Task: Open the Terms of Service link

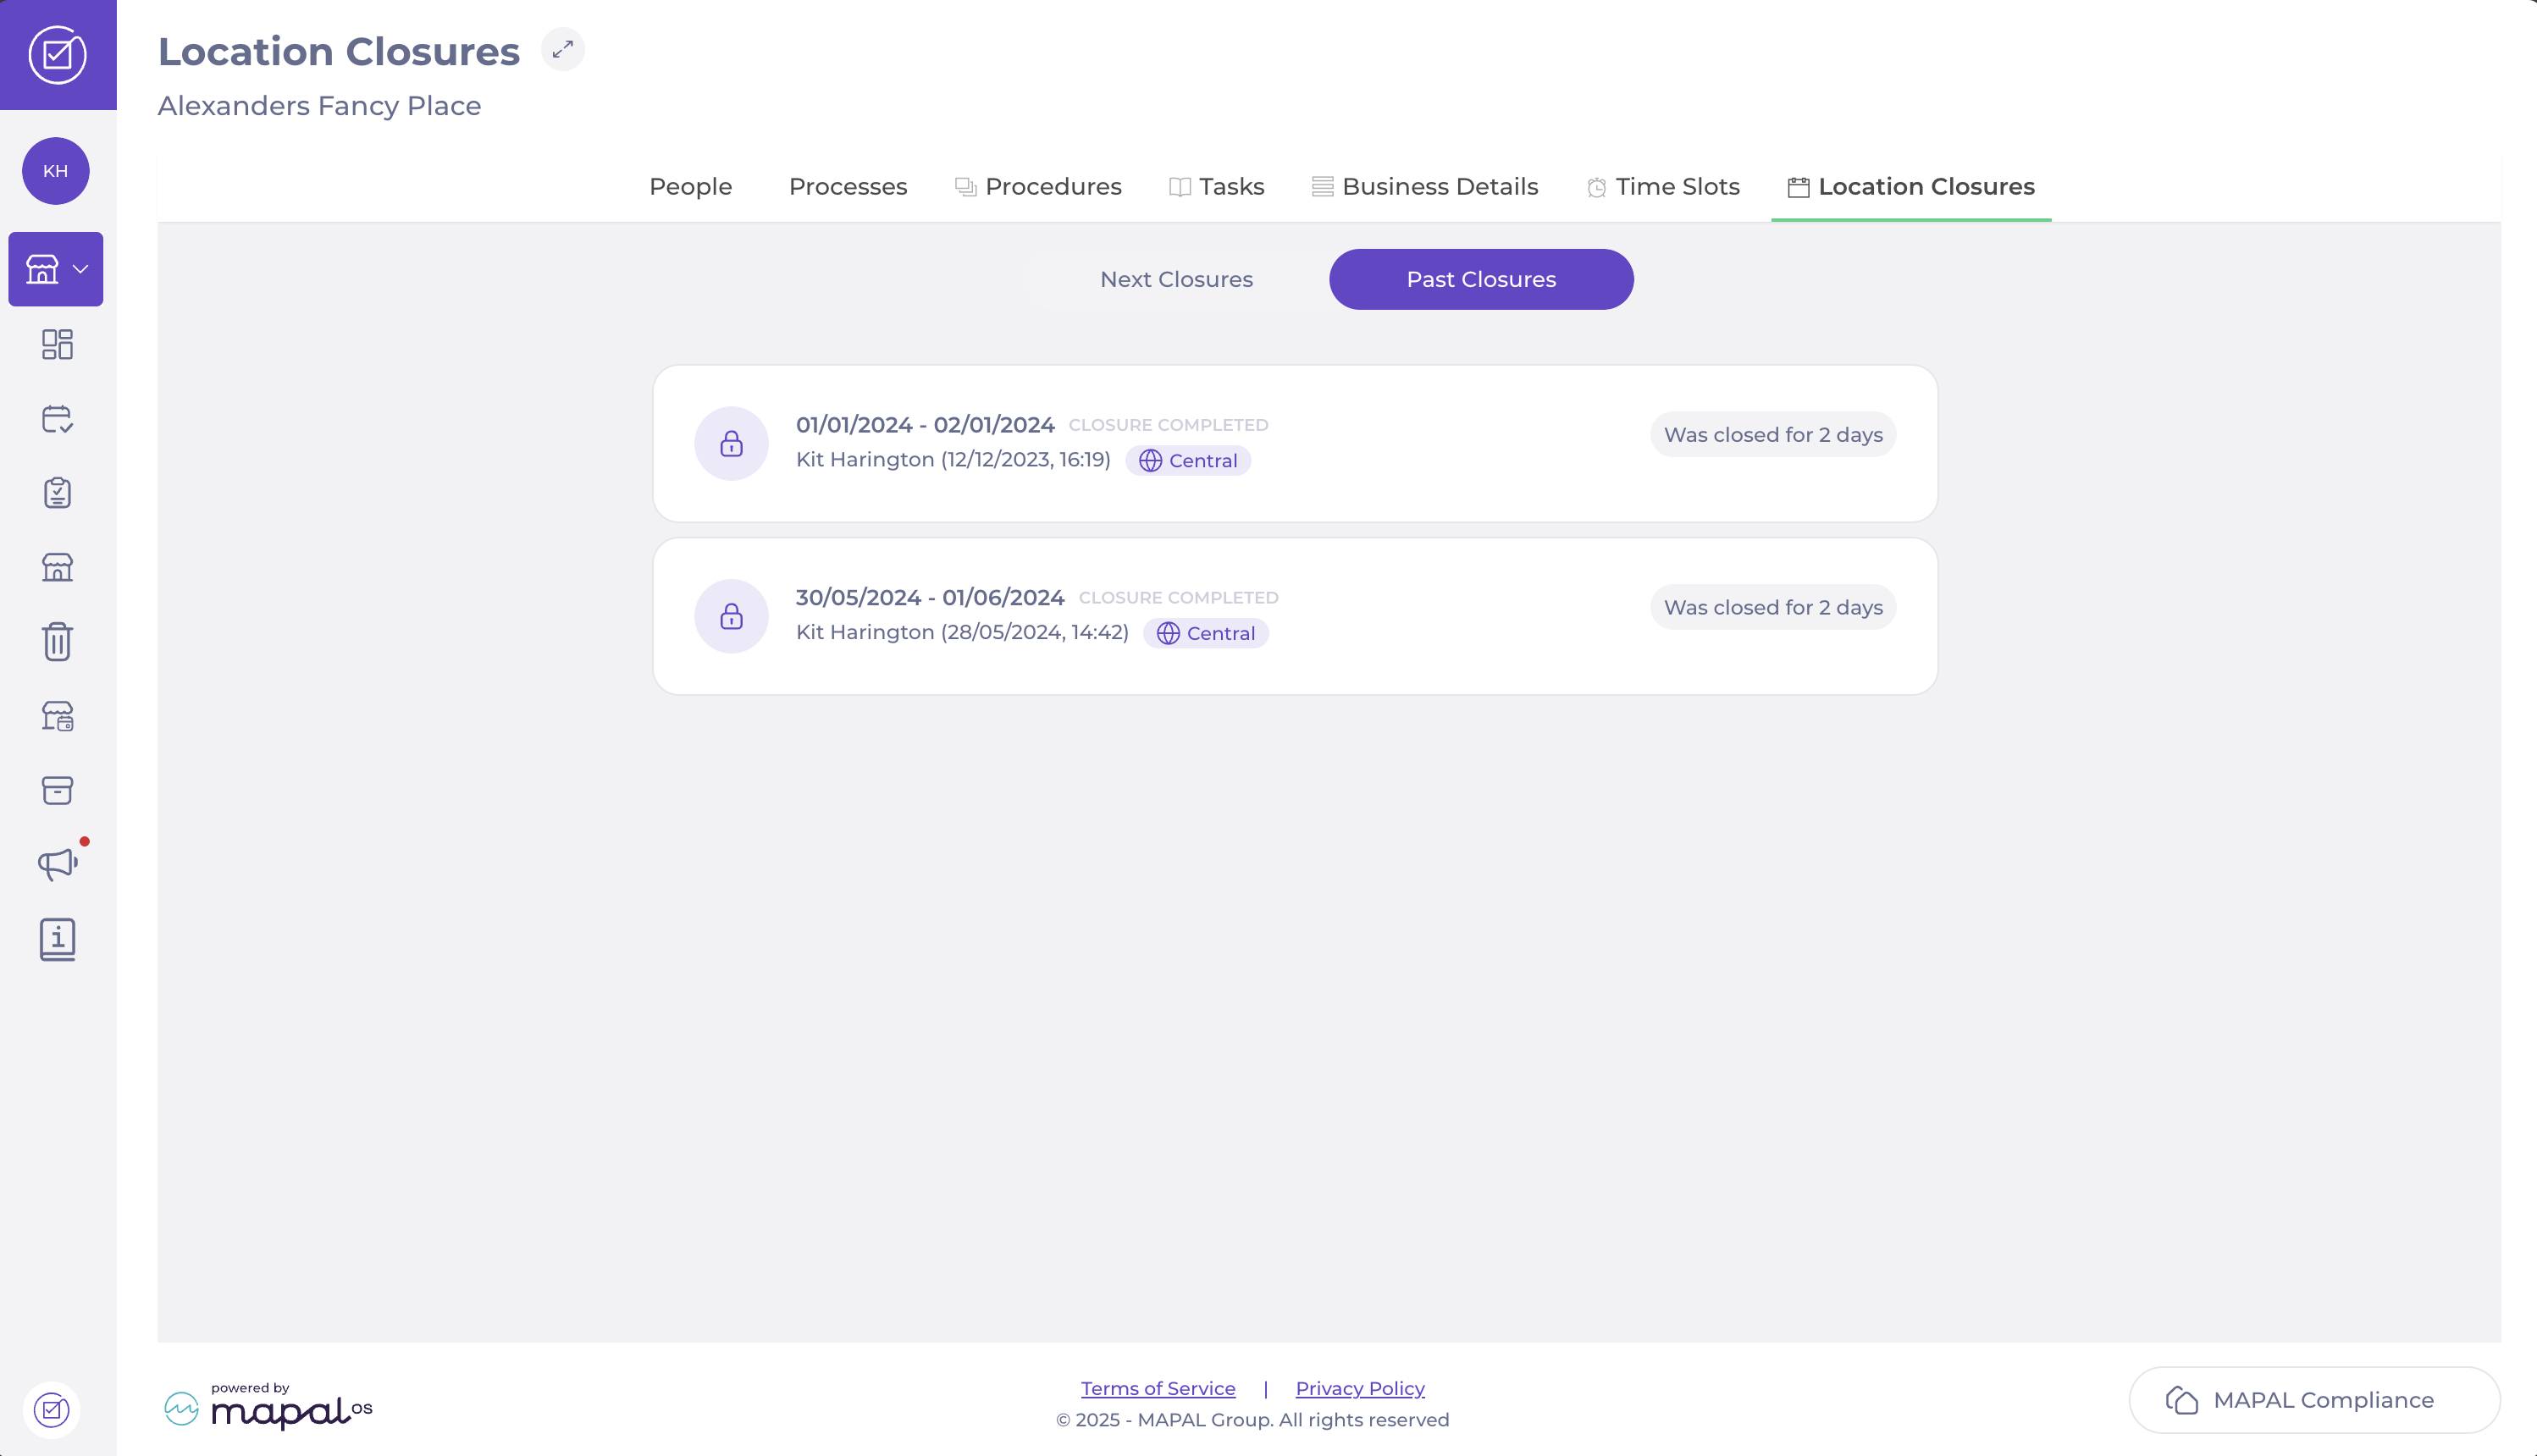Action: coord(1158,1389)
